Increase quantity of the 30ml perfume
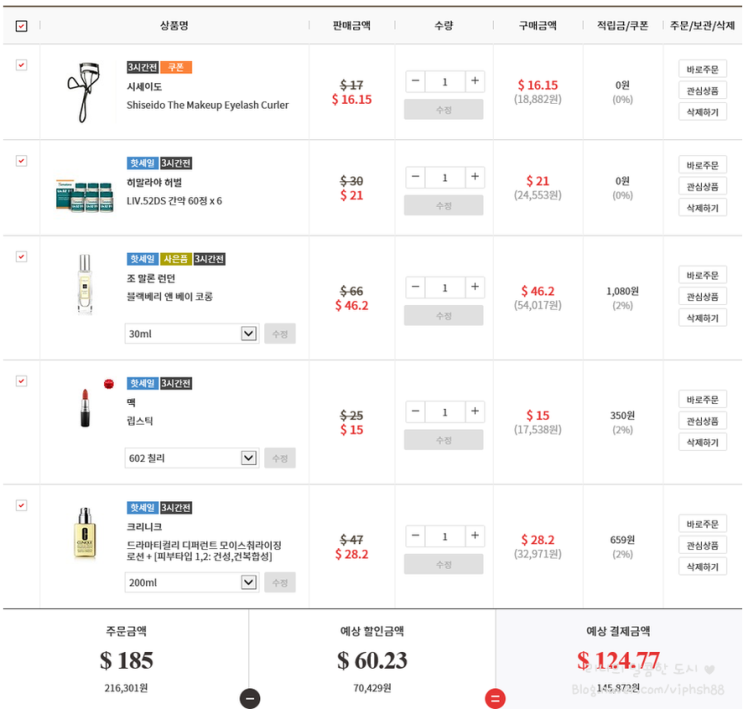Image resolution: width=743 pixels, height=709 pixels. 475,287
